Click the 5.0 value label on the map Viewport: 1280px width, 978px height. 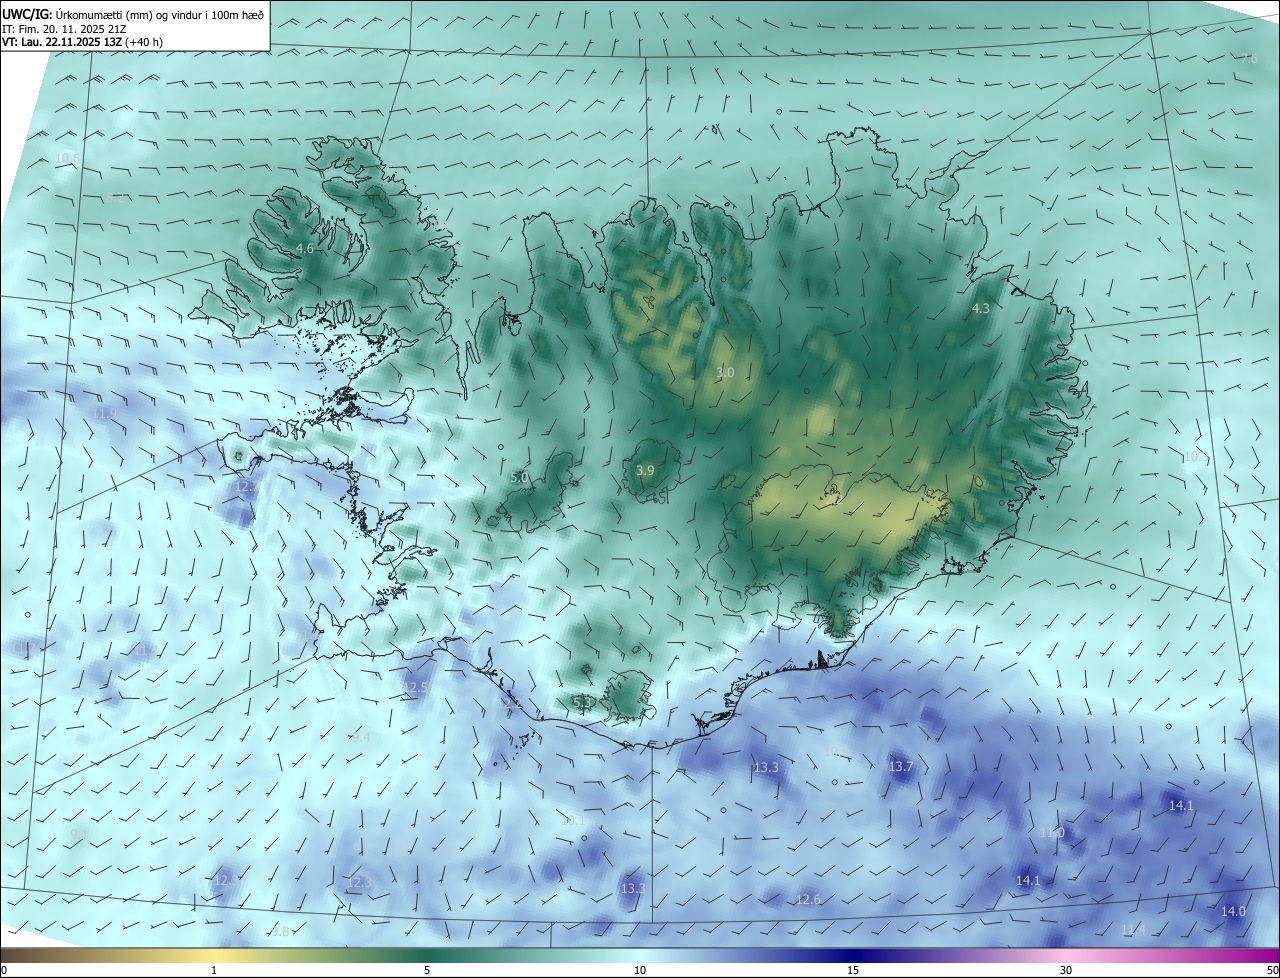(x=519, y=478)
